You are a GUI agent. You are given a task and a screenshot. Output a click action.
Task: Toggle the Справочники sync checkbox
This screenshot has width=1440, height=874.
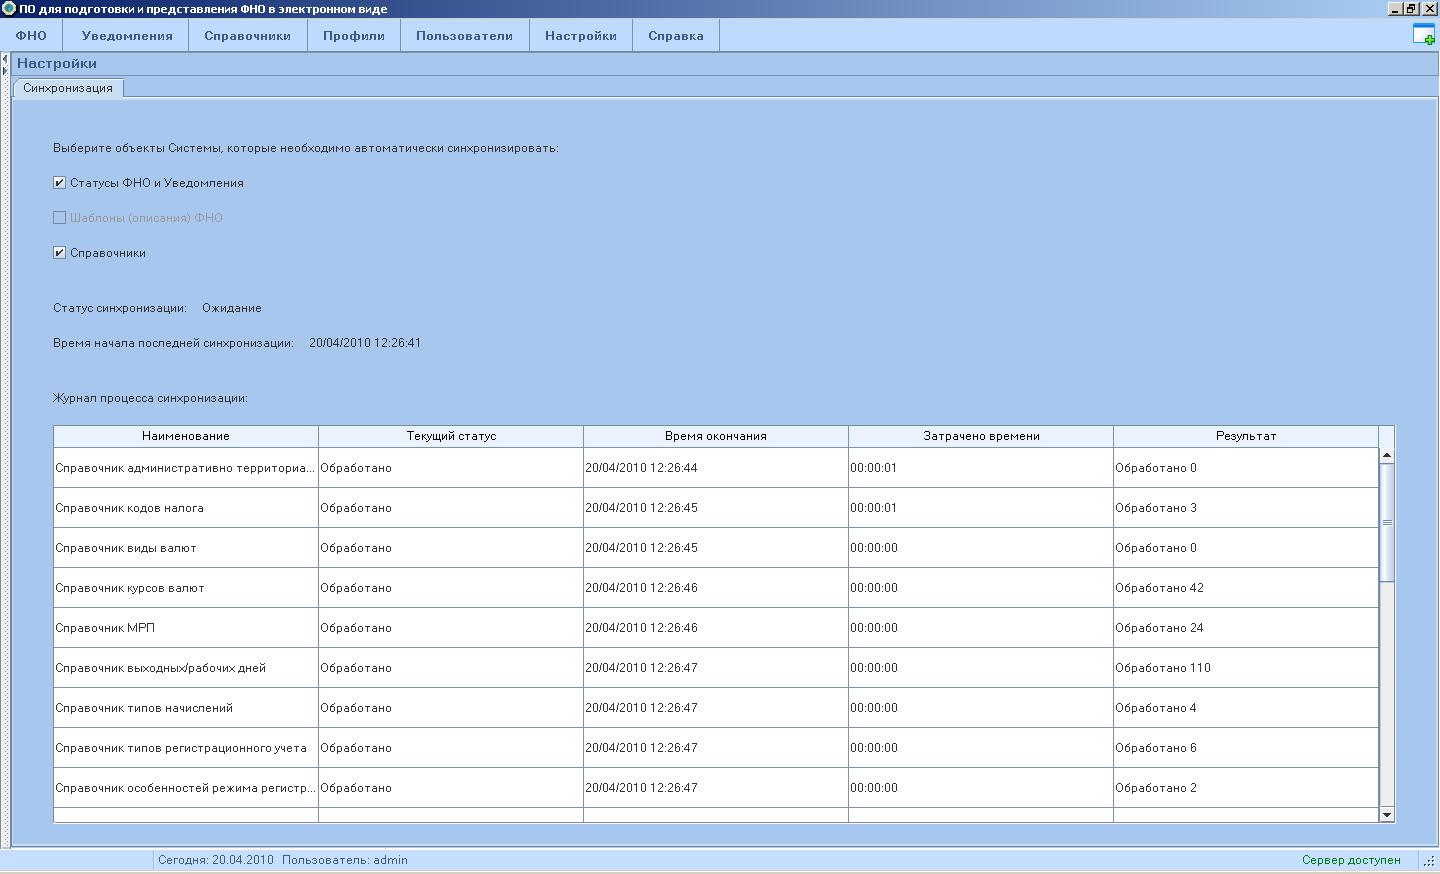point(60,253)
